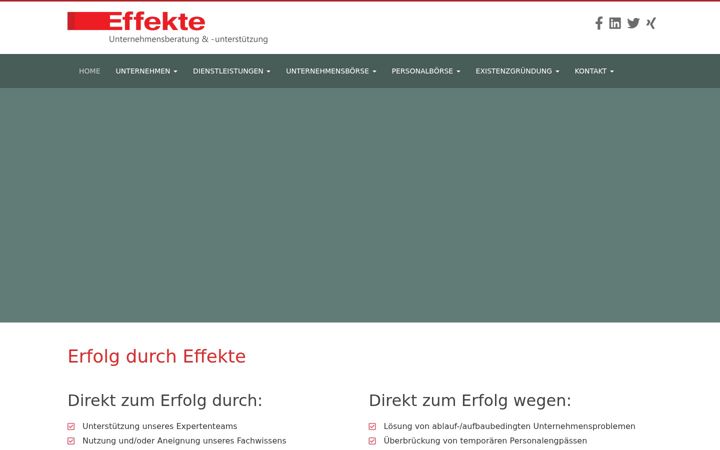Viewport: 720px width, 450px height.
Task: Expand the UNTERNEHMENSBÖRSE dropdown menu
Action: (x=331, y=71)
